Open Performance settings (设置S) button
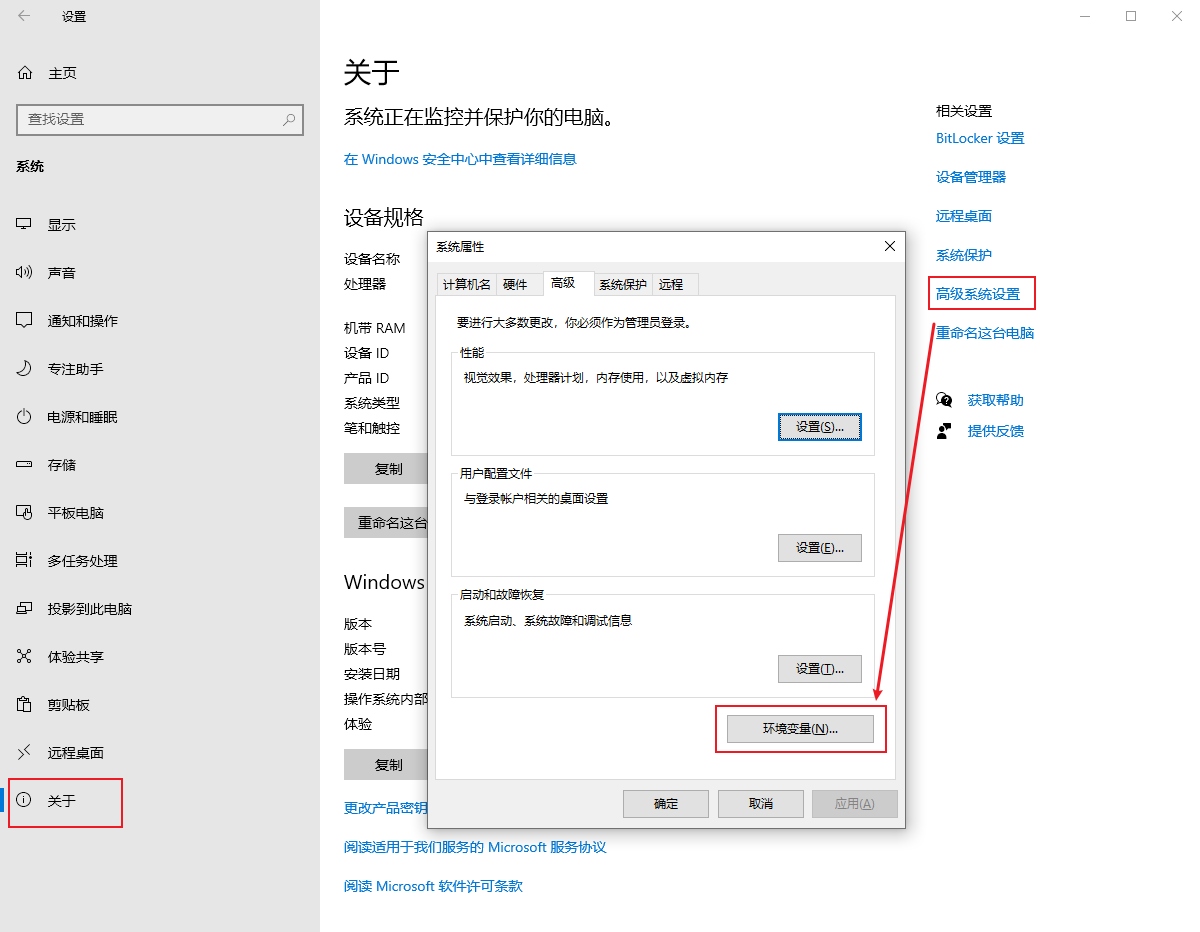Screen dimensions: 1200x932 click(819, 427)
